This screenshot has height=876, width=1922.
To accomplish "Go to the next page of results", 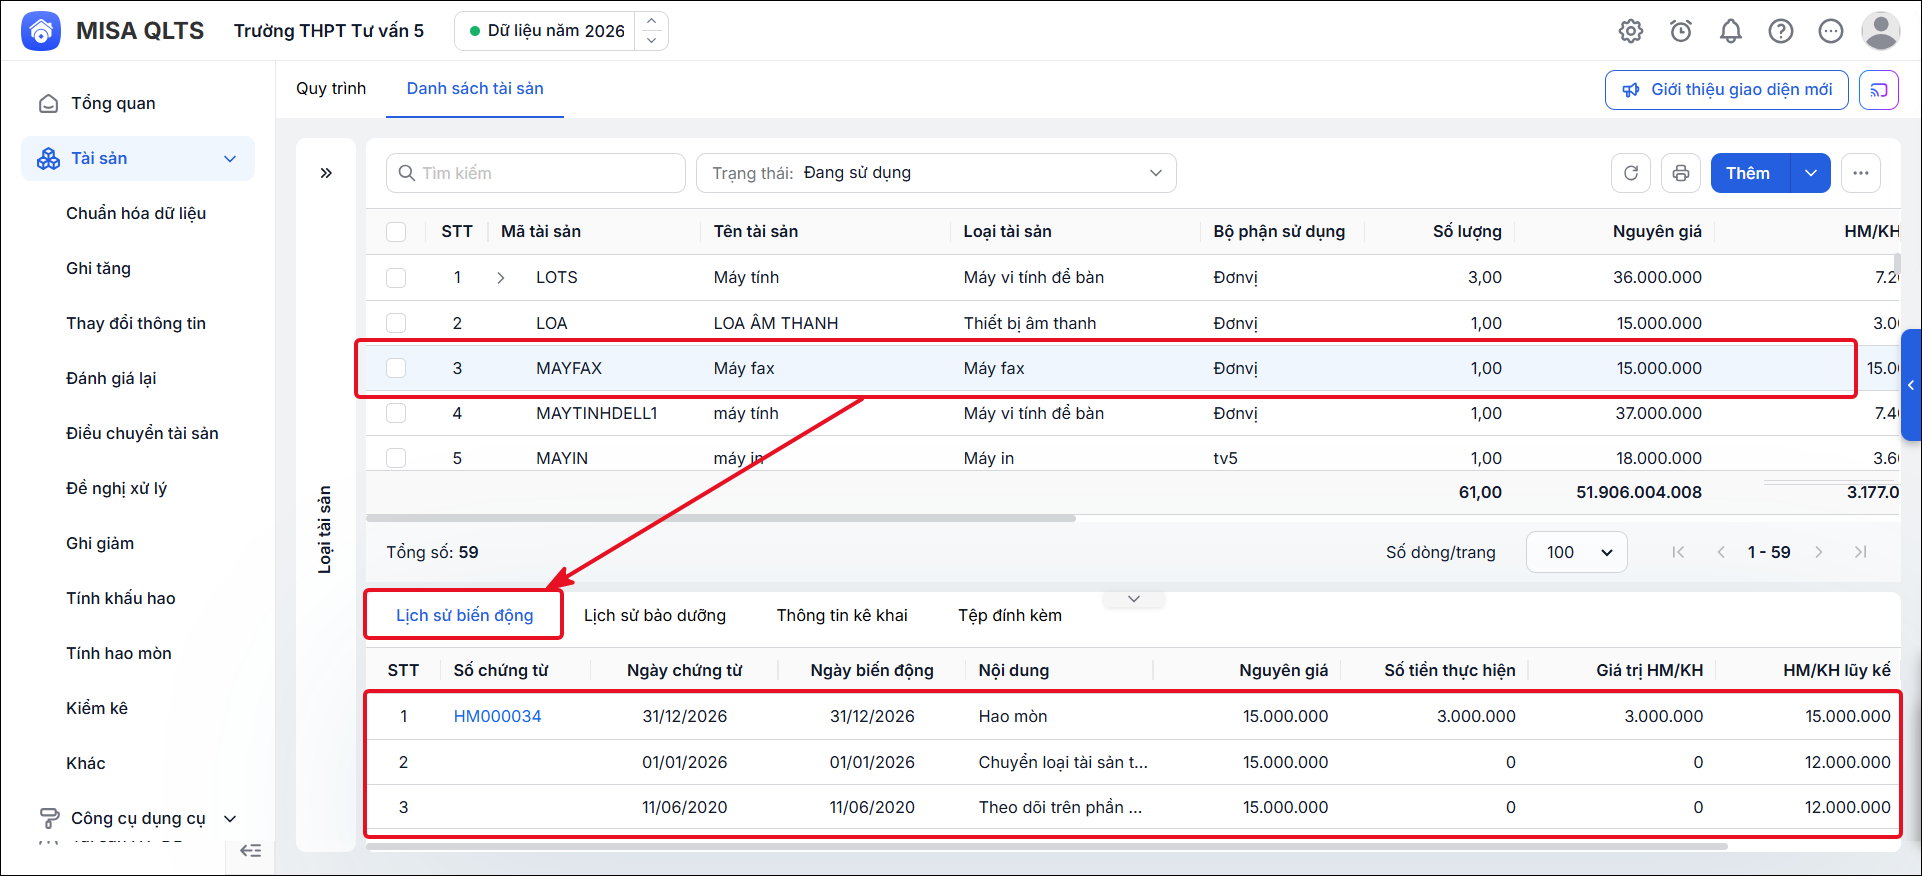I will coord(1819,552).
